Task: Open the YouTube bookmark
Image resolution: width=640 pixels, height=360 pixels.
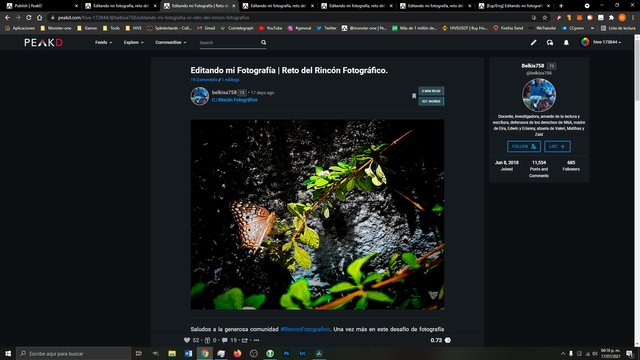Action: [270, 28]
